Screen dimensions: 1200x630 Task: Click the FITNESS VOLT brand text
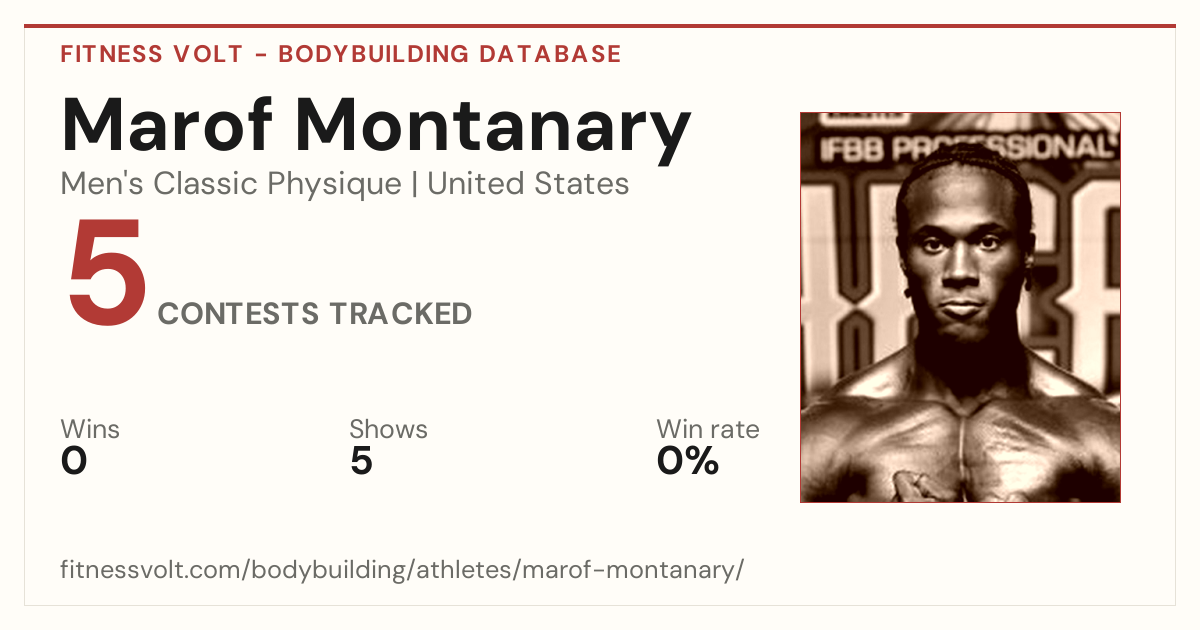pos(151,54)
